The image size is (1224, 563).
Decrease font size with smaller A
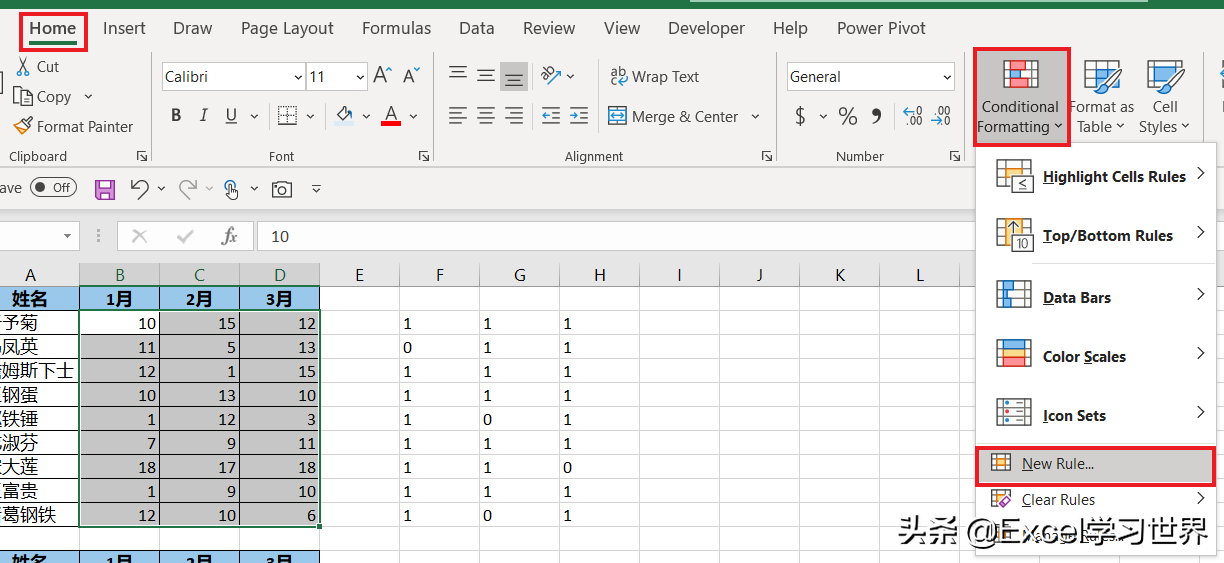[411, 76]
